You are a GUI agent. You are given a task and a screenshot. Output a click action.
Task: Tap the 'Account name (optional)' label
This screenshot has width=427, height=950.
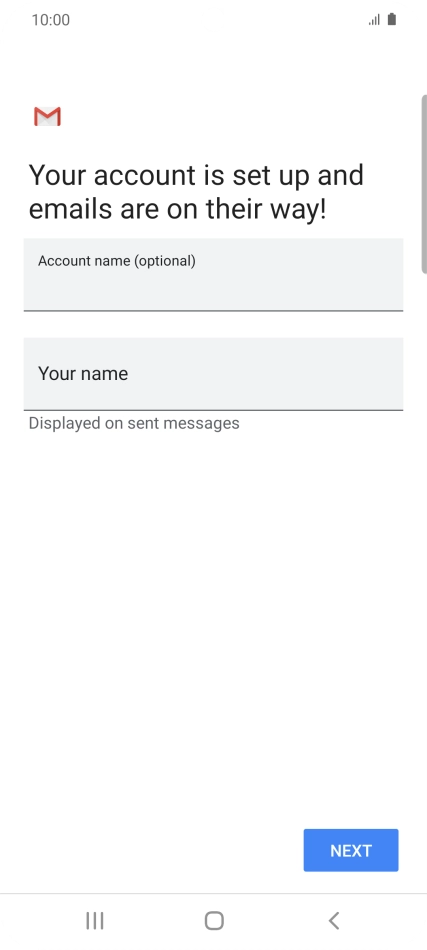117,261
